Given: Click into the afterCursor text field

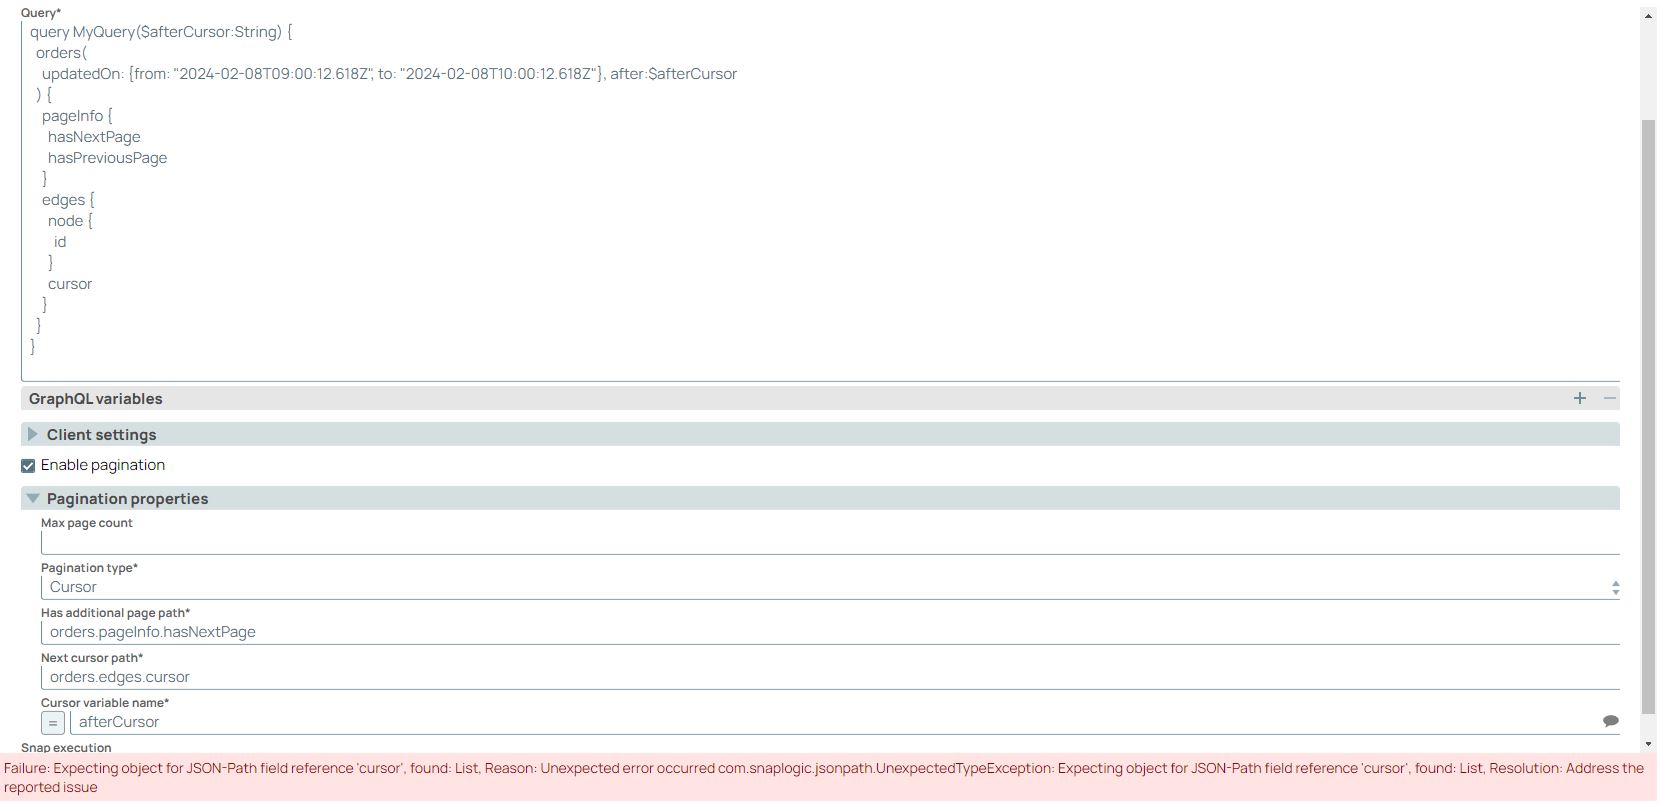Looking at the screenshot, I should coord(828,722).
